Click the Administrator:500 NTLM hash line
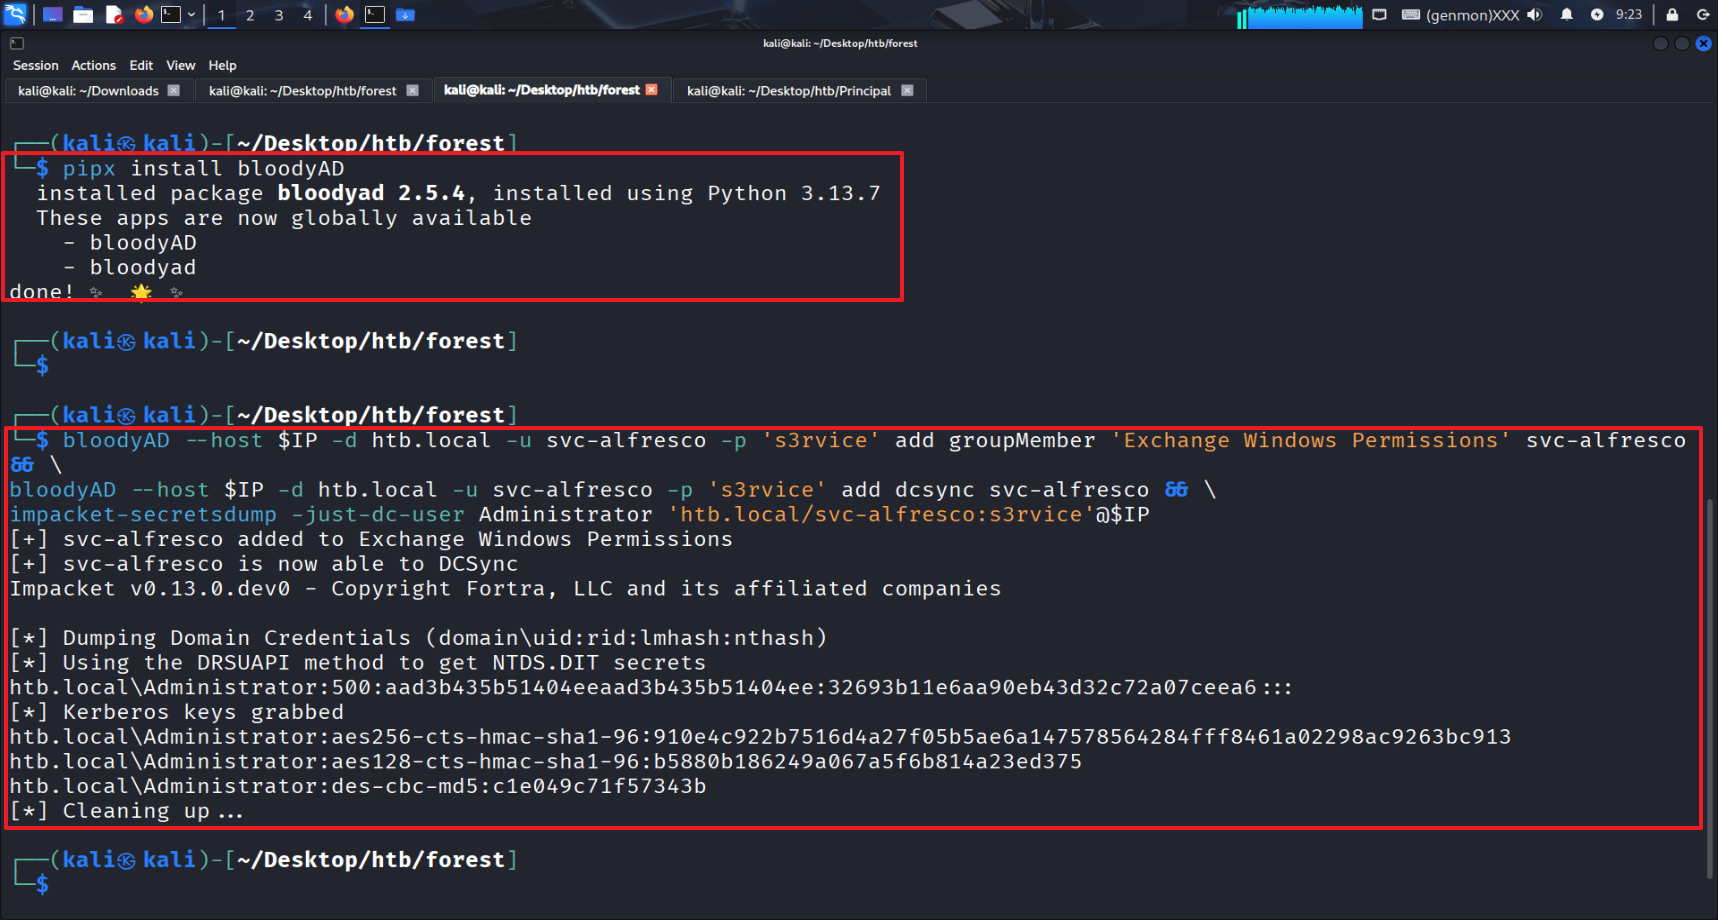 651,687
